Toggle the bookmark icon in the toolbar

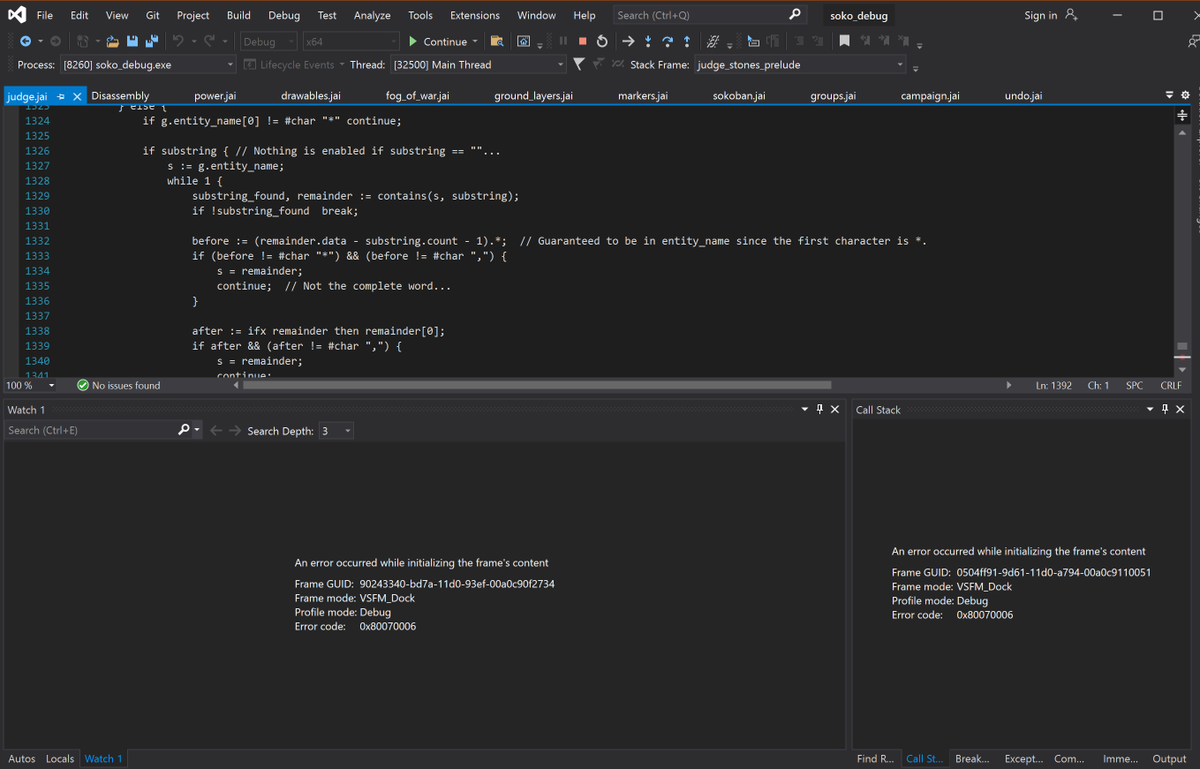(x=845, y=41)
